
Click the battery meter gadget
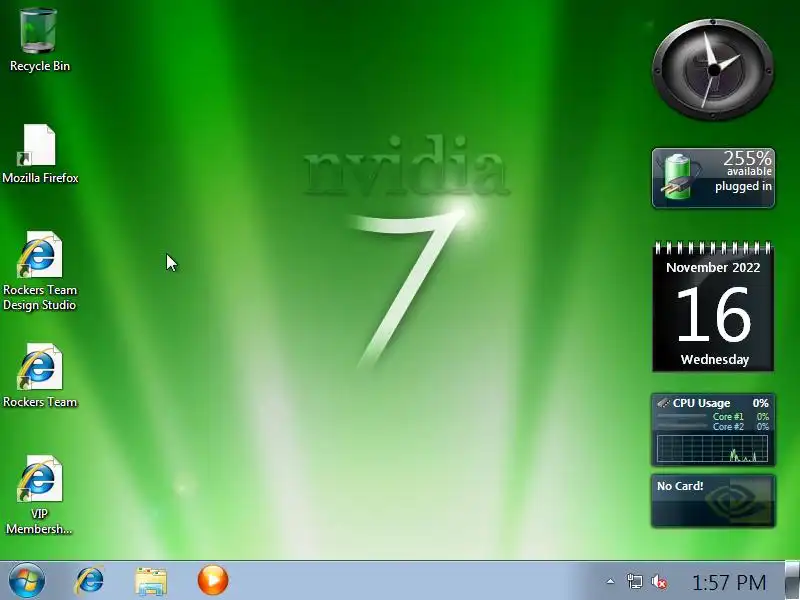713,178
